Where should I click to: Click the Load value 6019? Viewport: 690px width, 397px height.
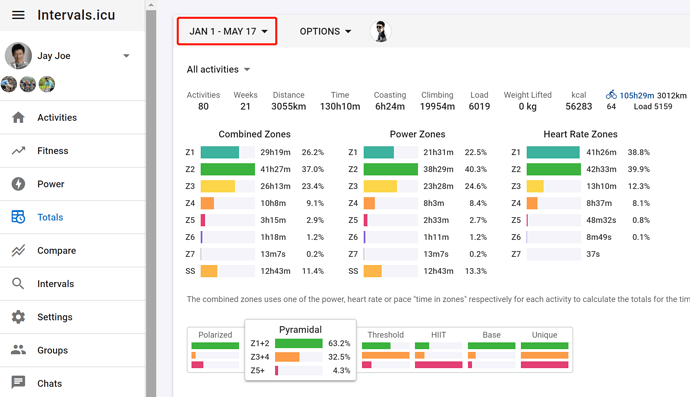coord(479,107)
